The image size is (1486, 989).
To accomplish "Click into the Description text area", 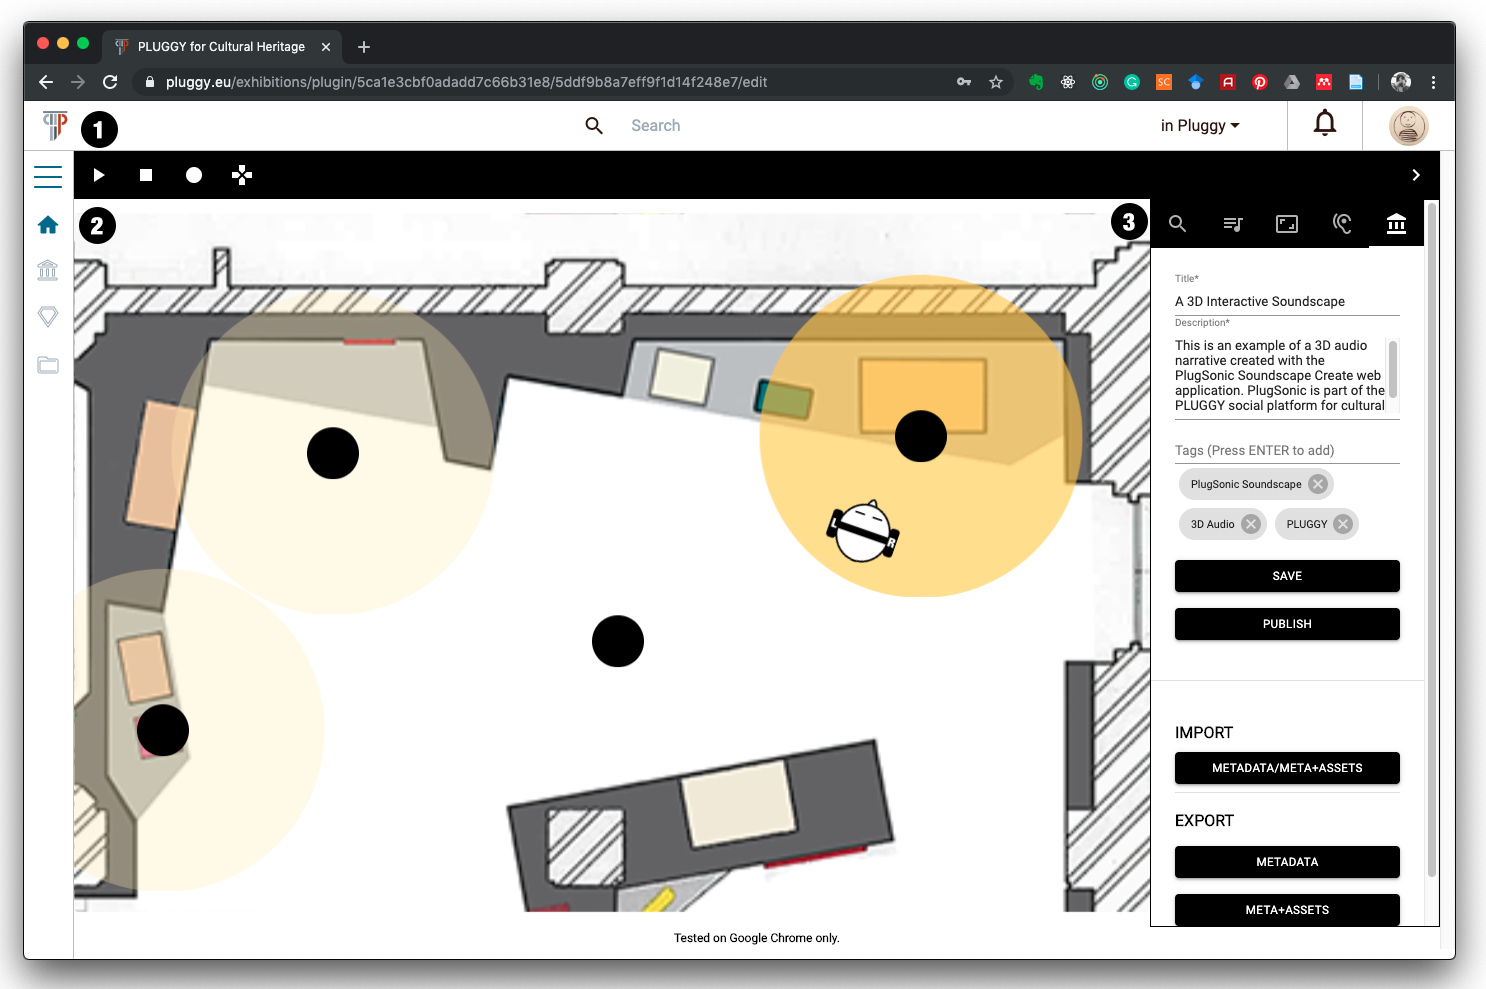I will (x=1280, y=375).
